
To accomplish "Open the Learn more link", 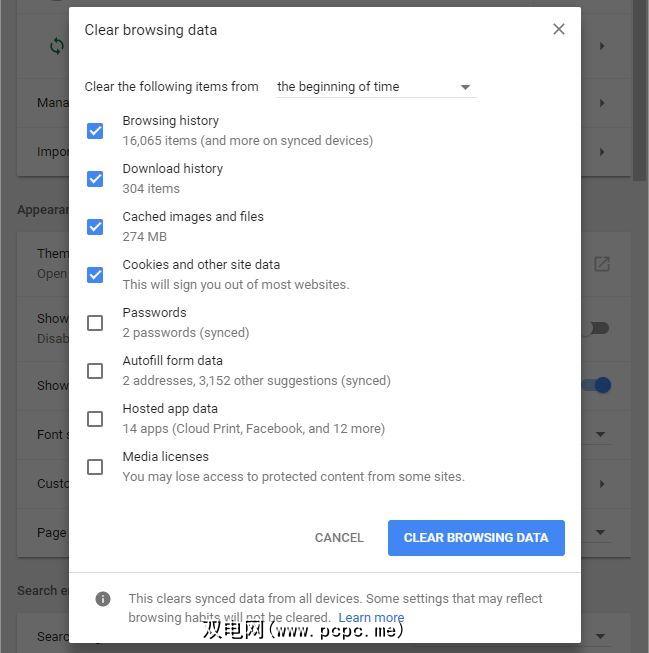I will pyautogui.click(x=371, y=618).
